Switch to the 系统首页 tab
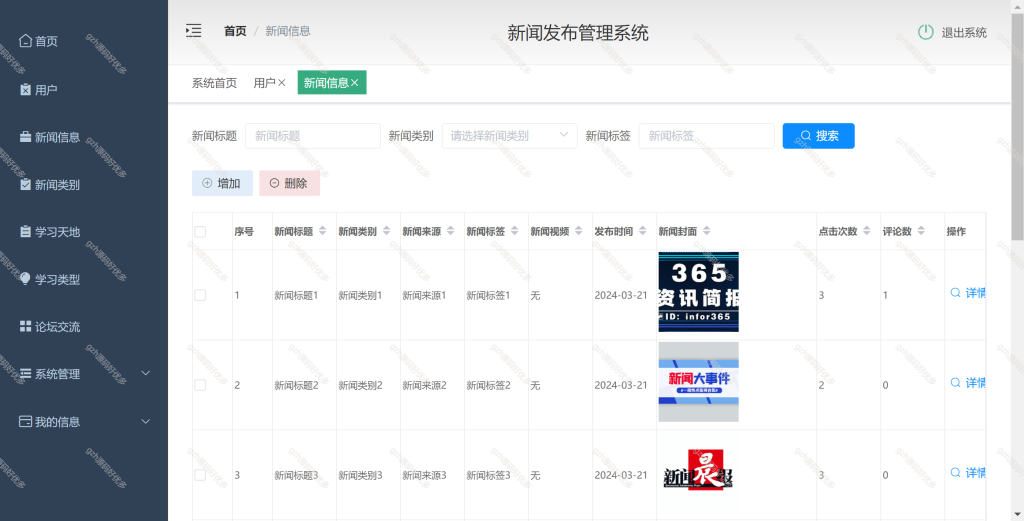This screenshot has height=521, width=1024. point(214,83)
